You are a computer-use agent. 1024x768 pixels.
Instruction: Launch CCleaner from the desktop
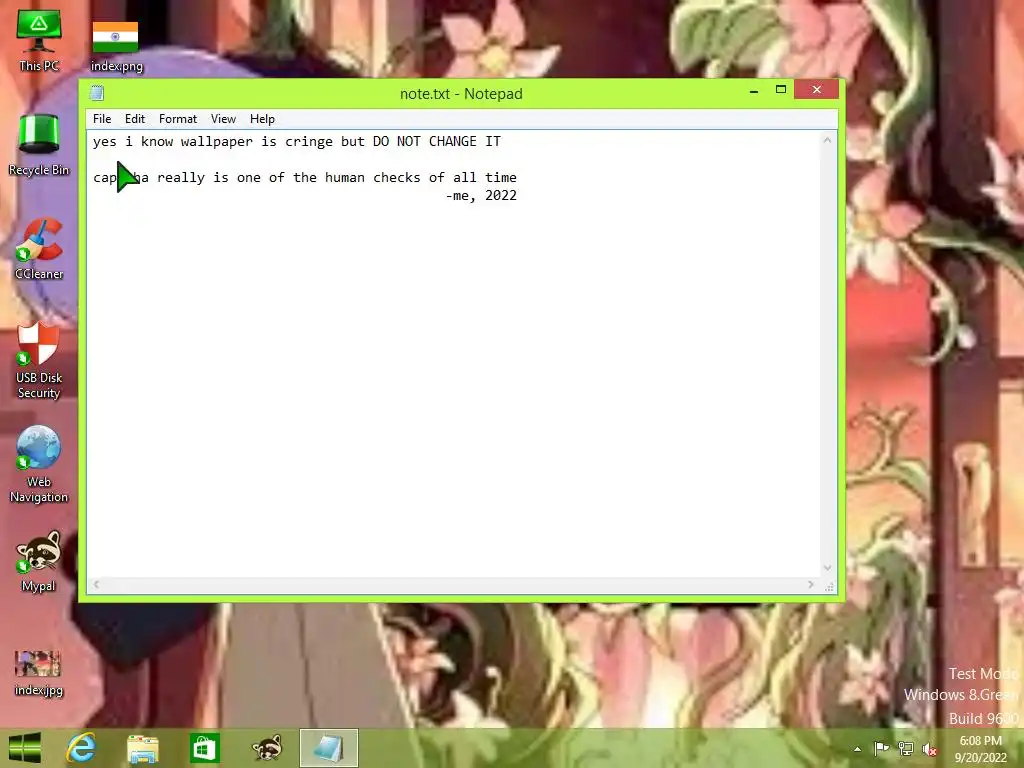click(x=39, y=249)
